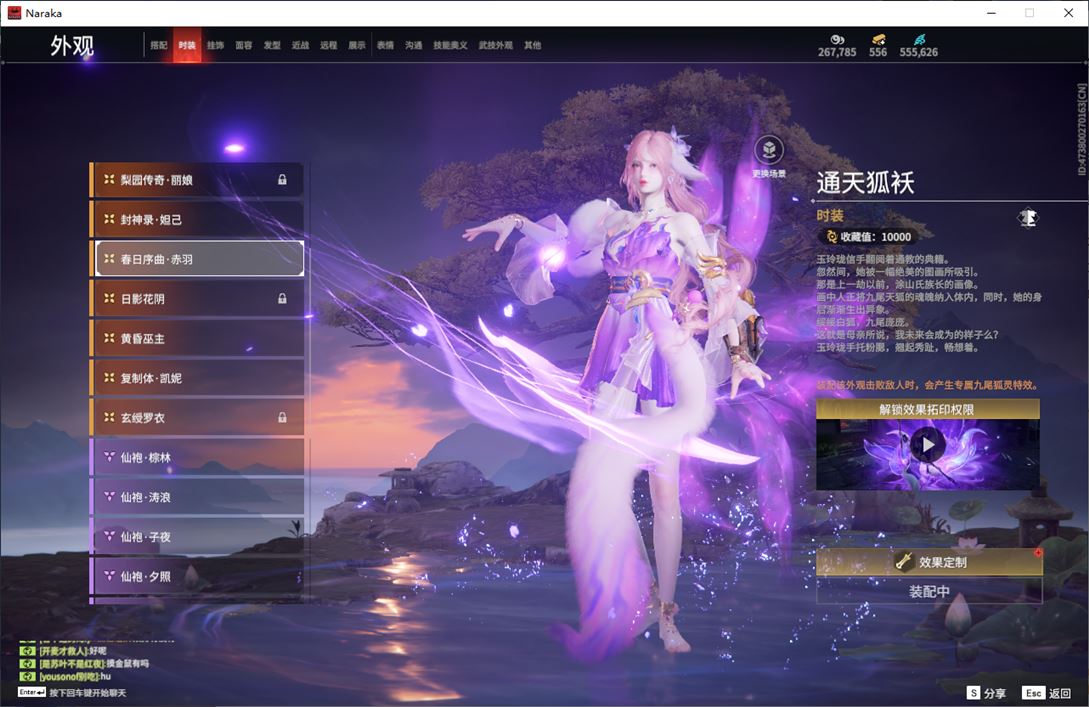Click the lock icon on 玄绫罗衣
This screenshot has height=707, width=1089.
[282, 417]
